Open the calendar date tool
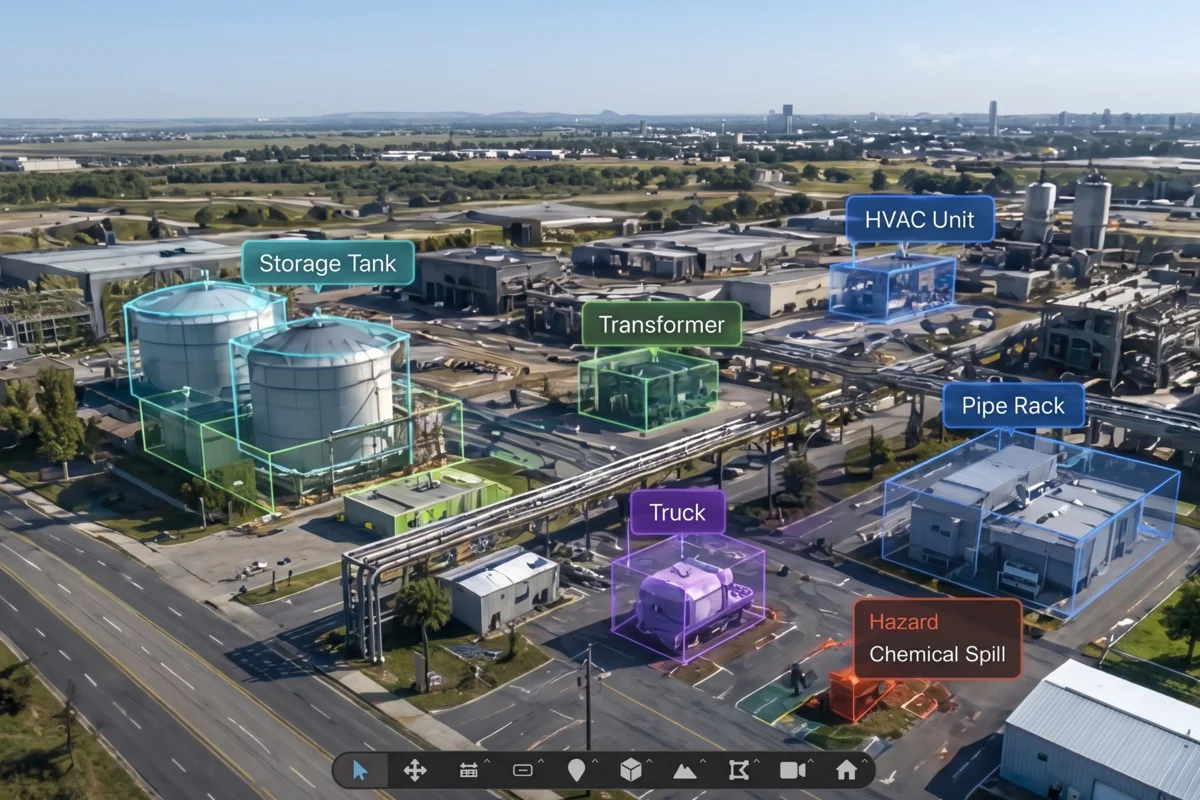This screenshot has height=800, width=1200. coord(468,770)
